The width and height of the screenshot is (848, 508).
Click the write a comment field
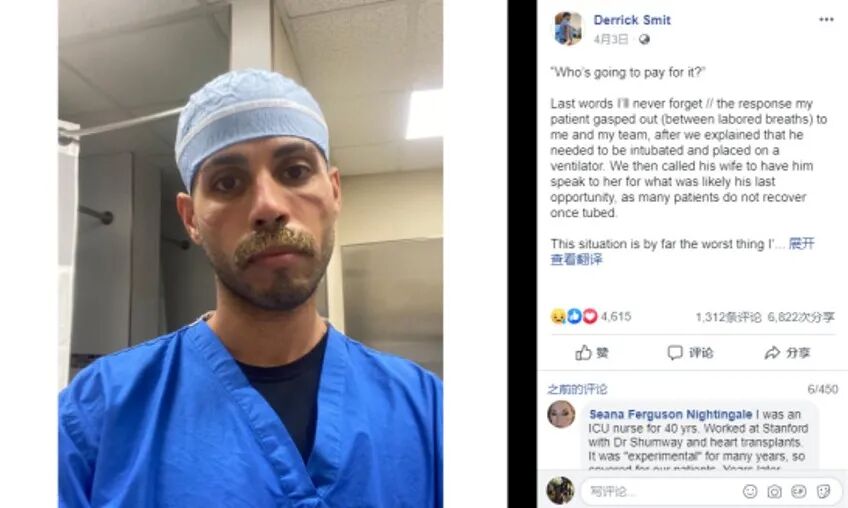tap(661, 491)
